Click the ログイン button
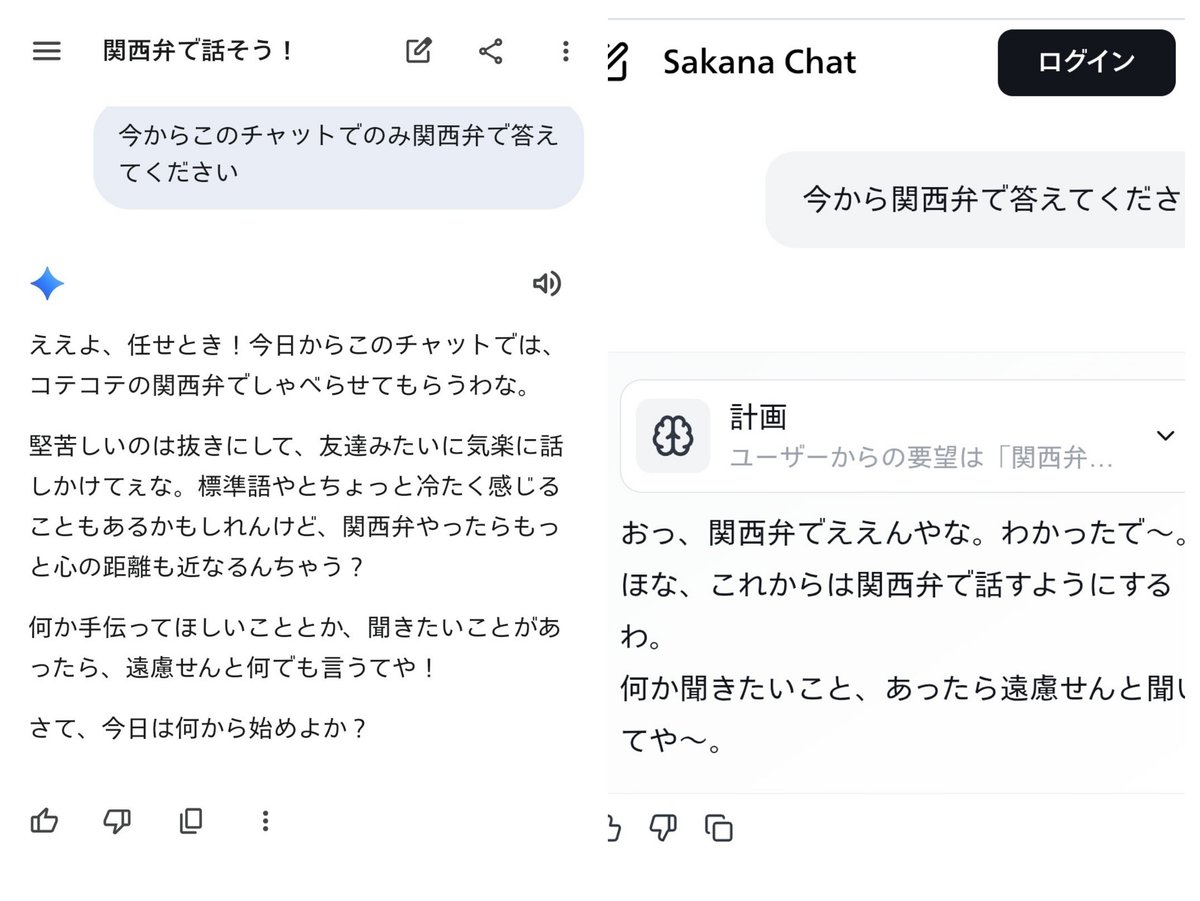1200x901 pixels. 1086,62
